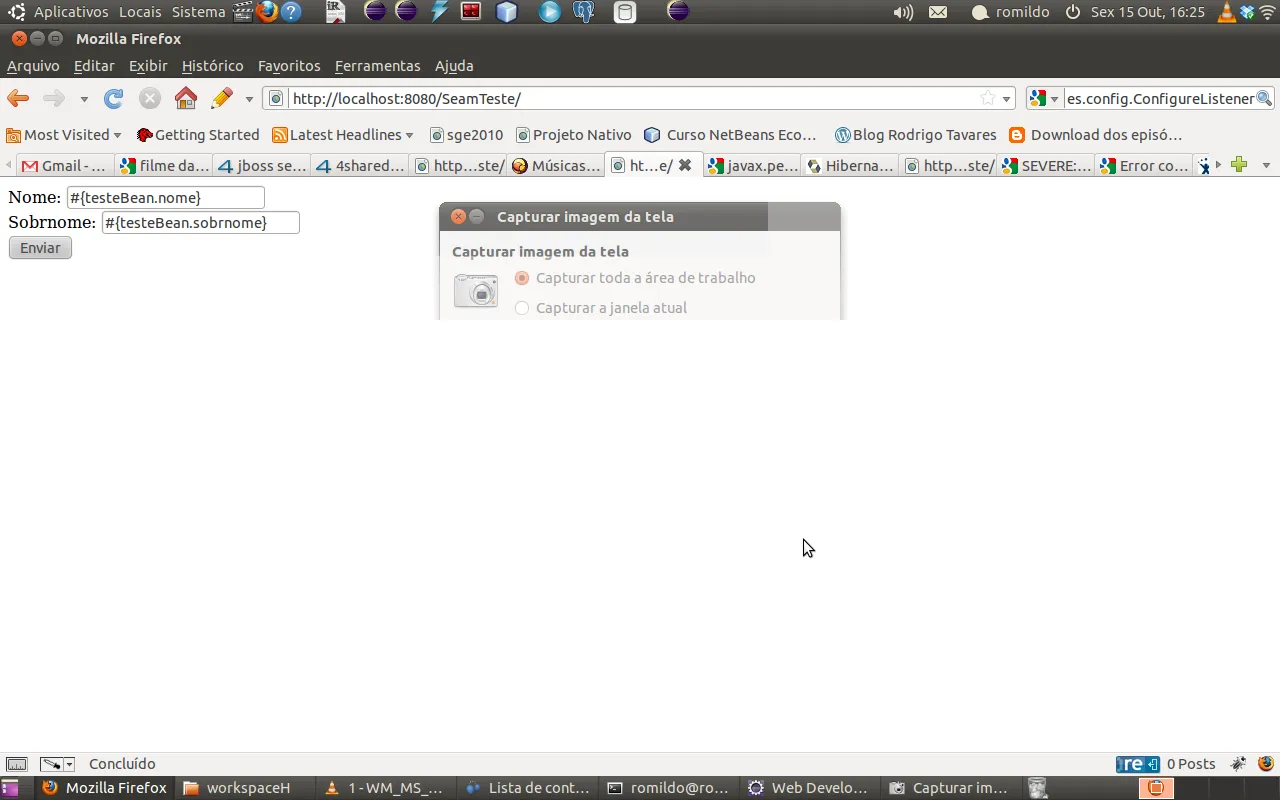Viewport: 1280px width, 800px height.
Task: Launch Firefox from the top panel
Action: tap(267, 12)
